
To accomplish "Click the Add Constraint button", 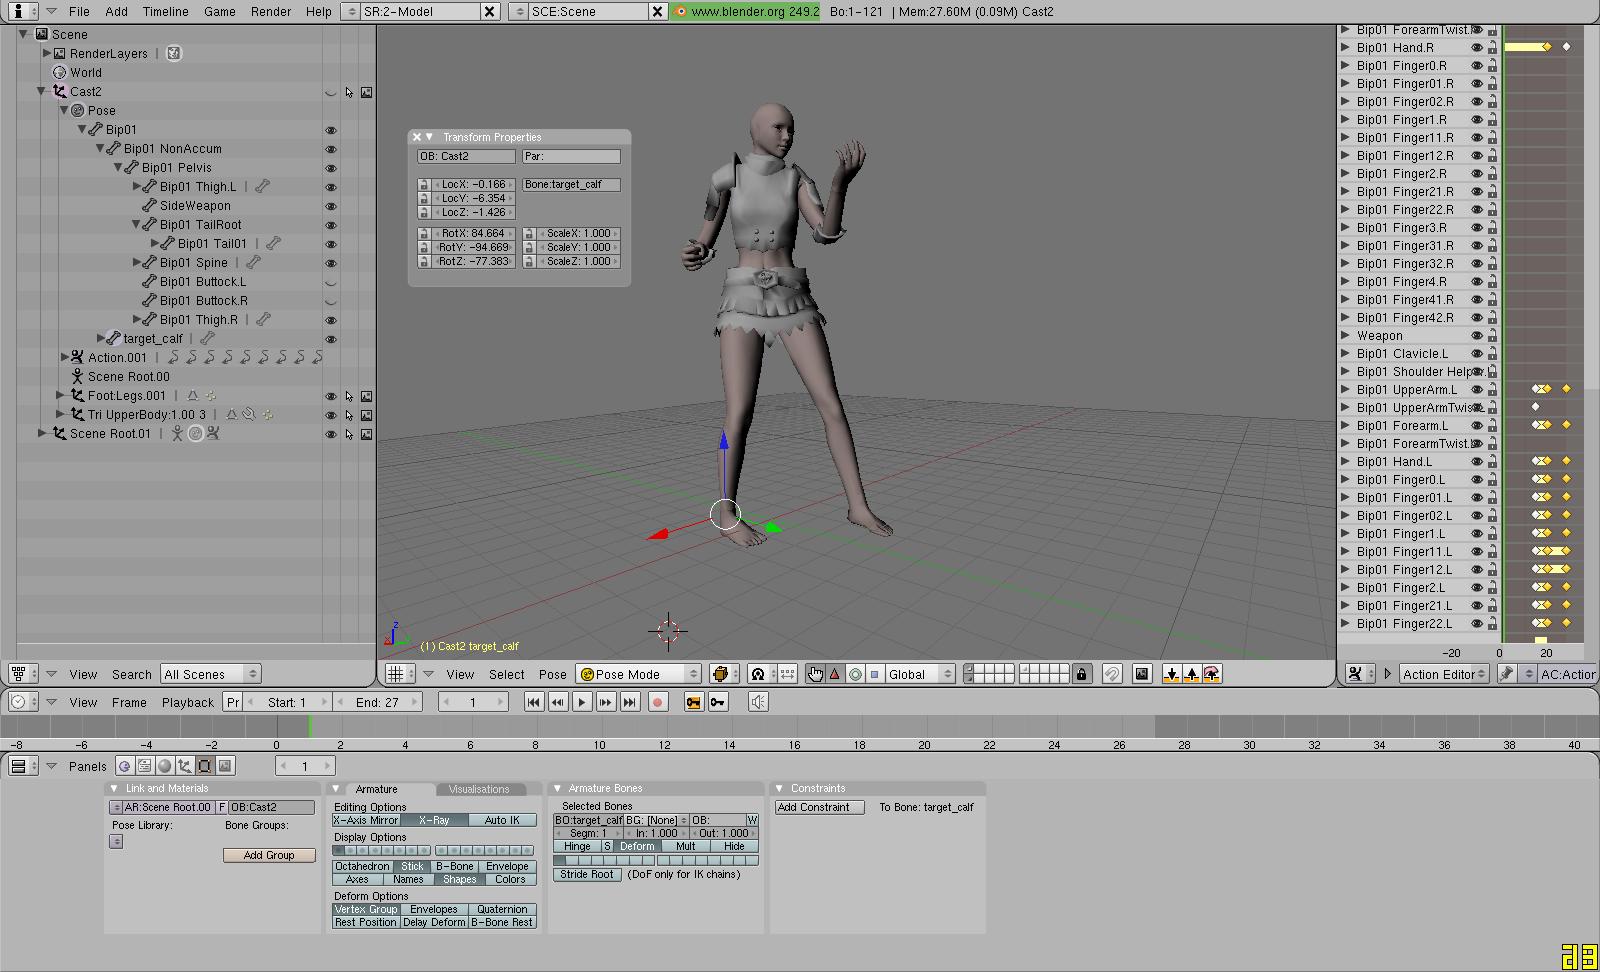I will [819, 807].
